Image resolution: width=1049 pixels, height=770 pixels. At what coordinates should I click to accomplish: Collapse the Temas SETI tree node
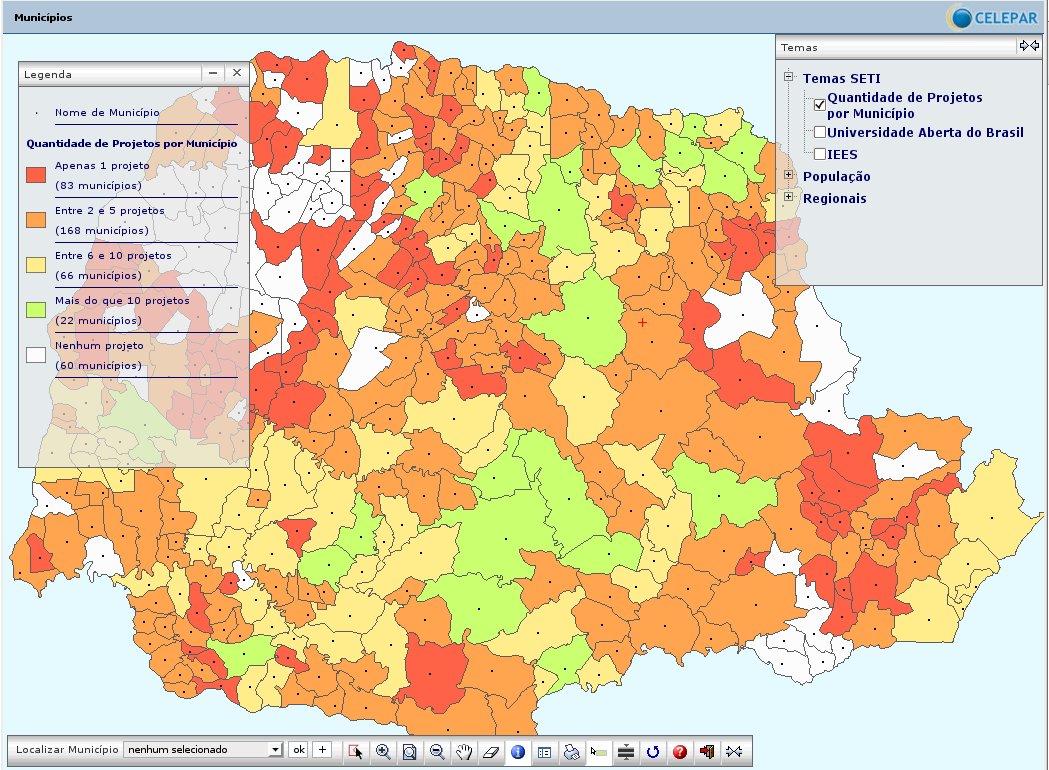coord(788,77)
